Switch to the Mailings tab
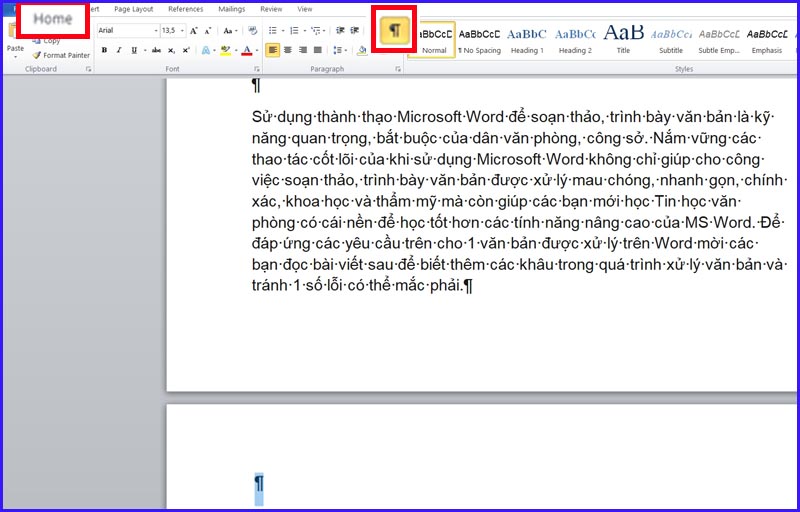 (x=232, y=9)
